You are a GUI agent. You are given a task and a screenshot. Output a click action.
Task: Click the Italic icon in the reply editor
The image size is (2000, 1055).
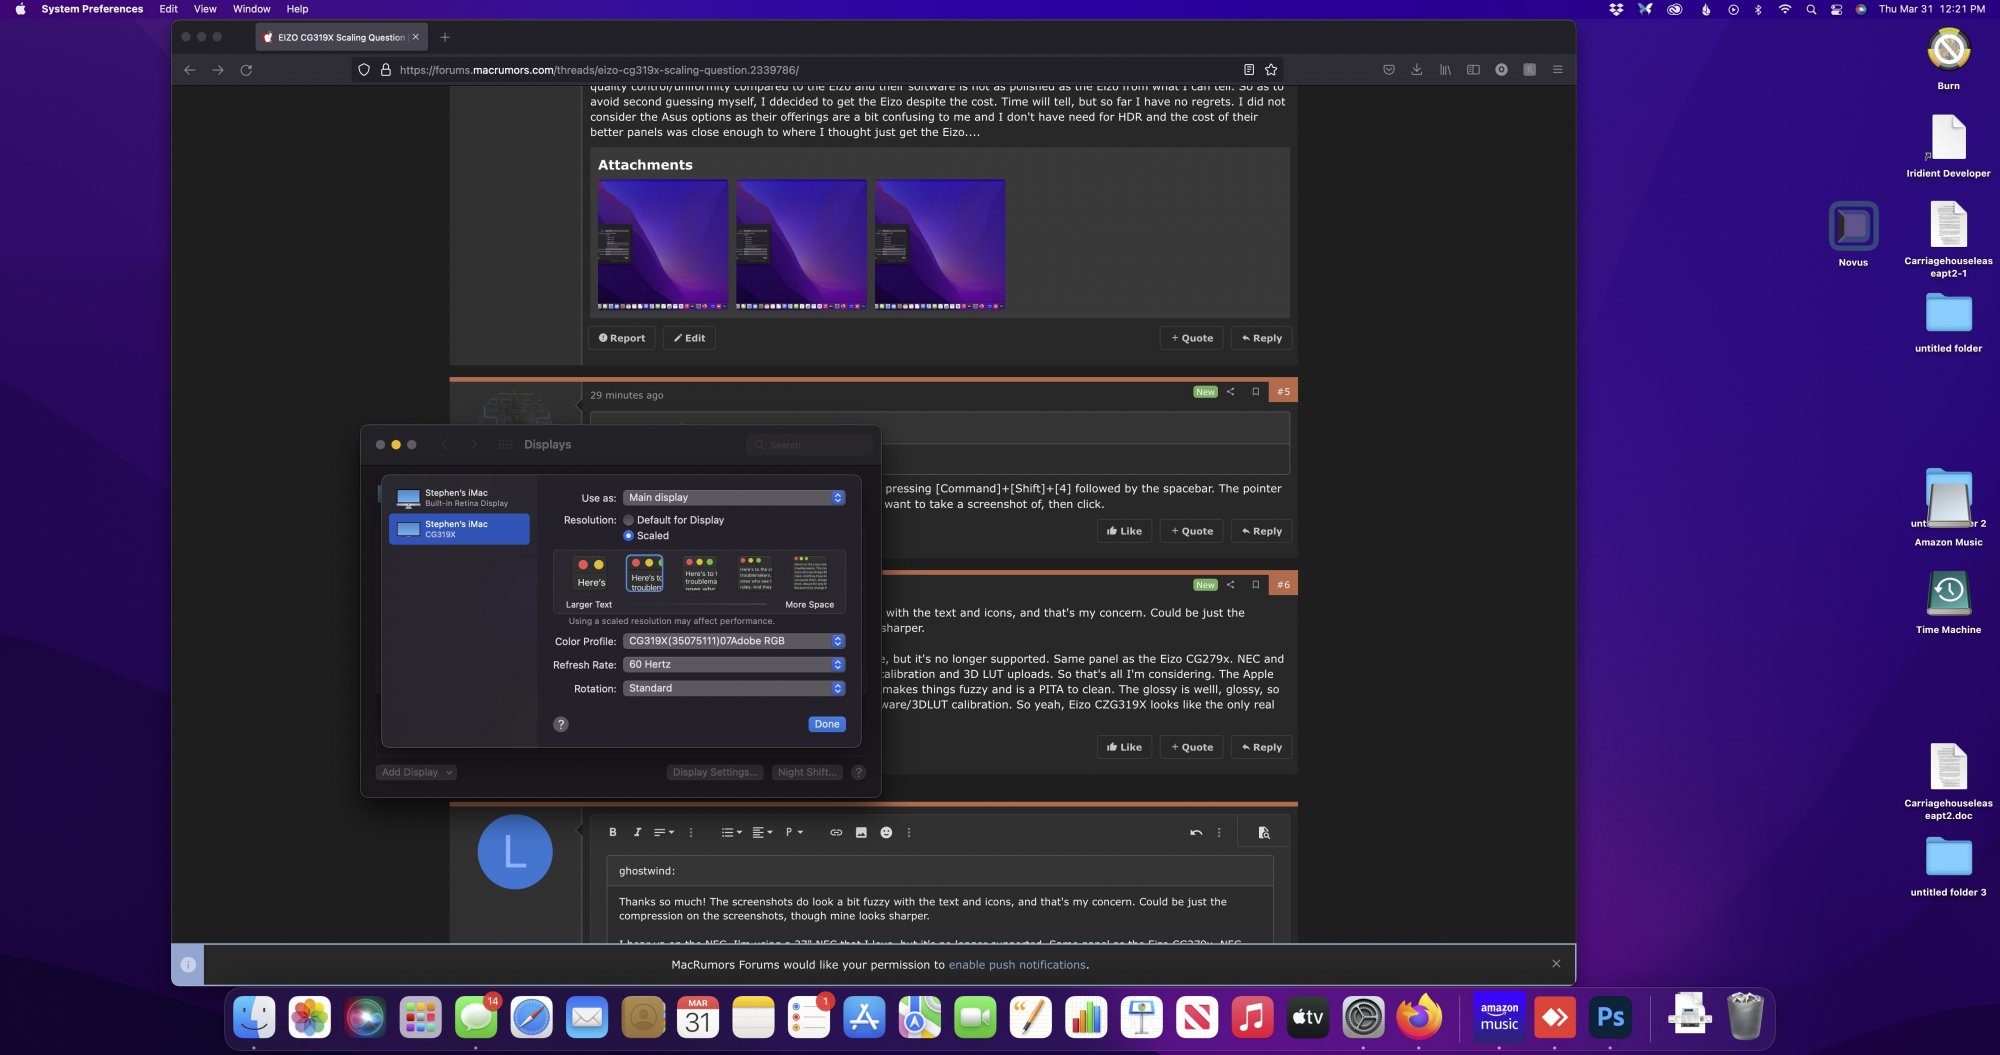point(637,832)
